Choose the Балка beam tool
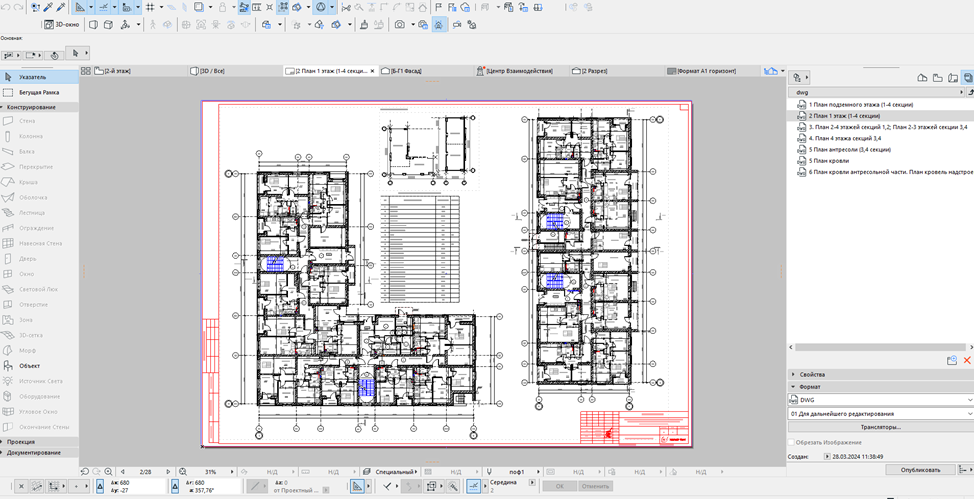The width and height of the screenshot is (974, 499). [x=39, y=152]
